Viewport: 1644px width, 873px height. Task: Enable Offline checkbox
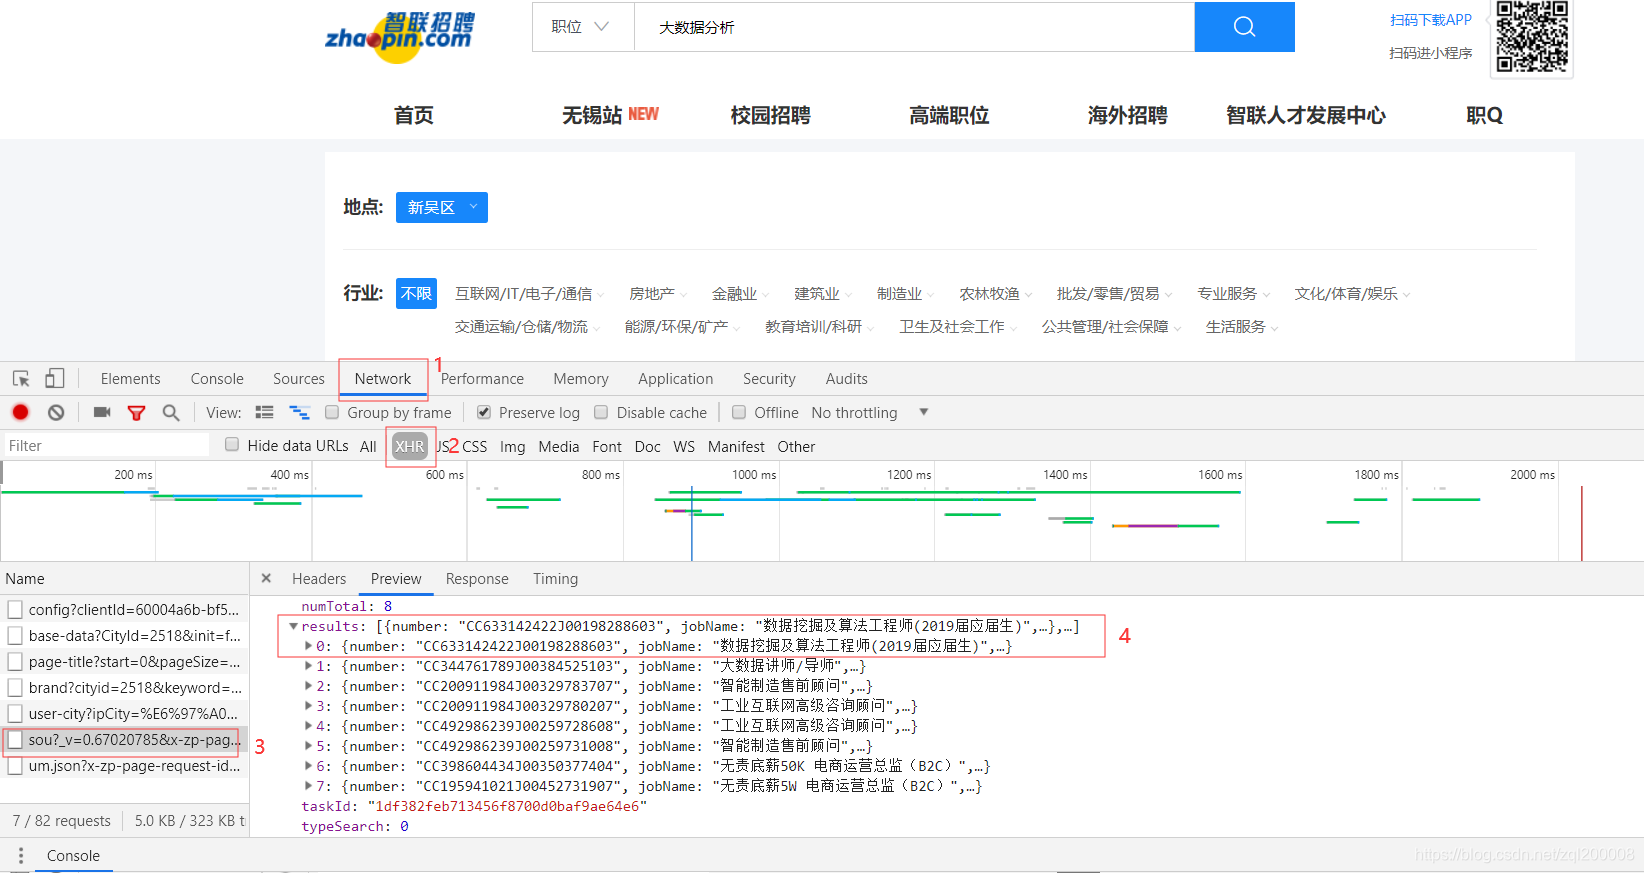(739, 412)
